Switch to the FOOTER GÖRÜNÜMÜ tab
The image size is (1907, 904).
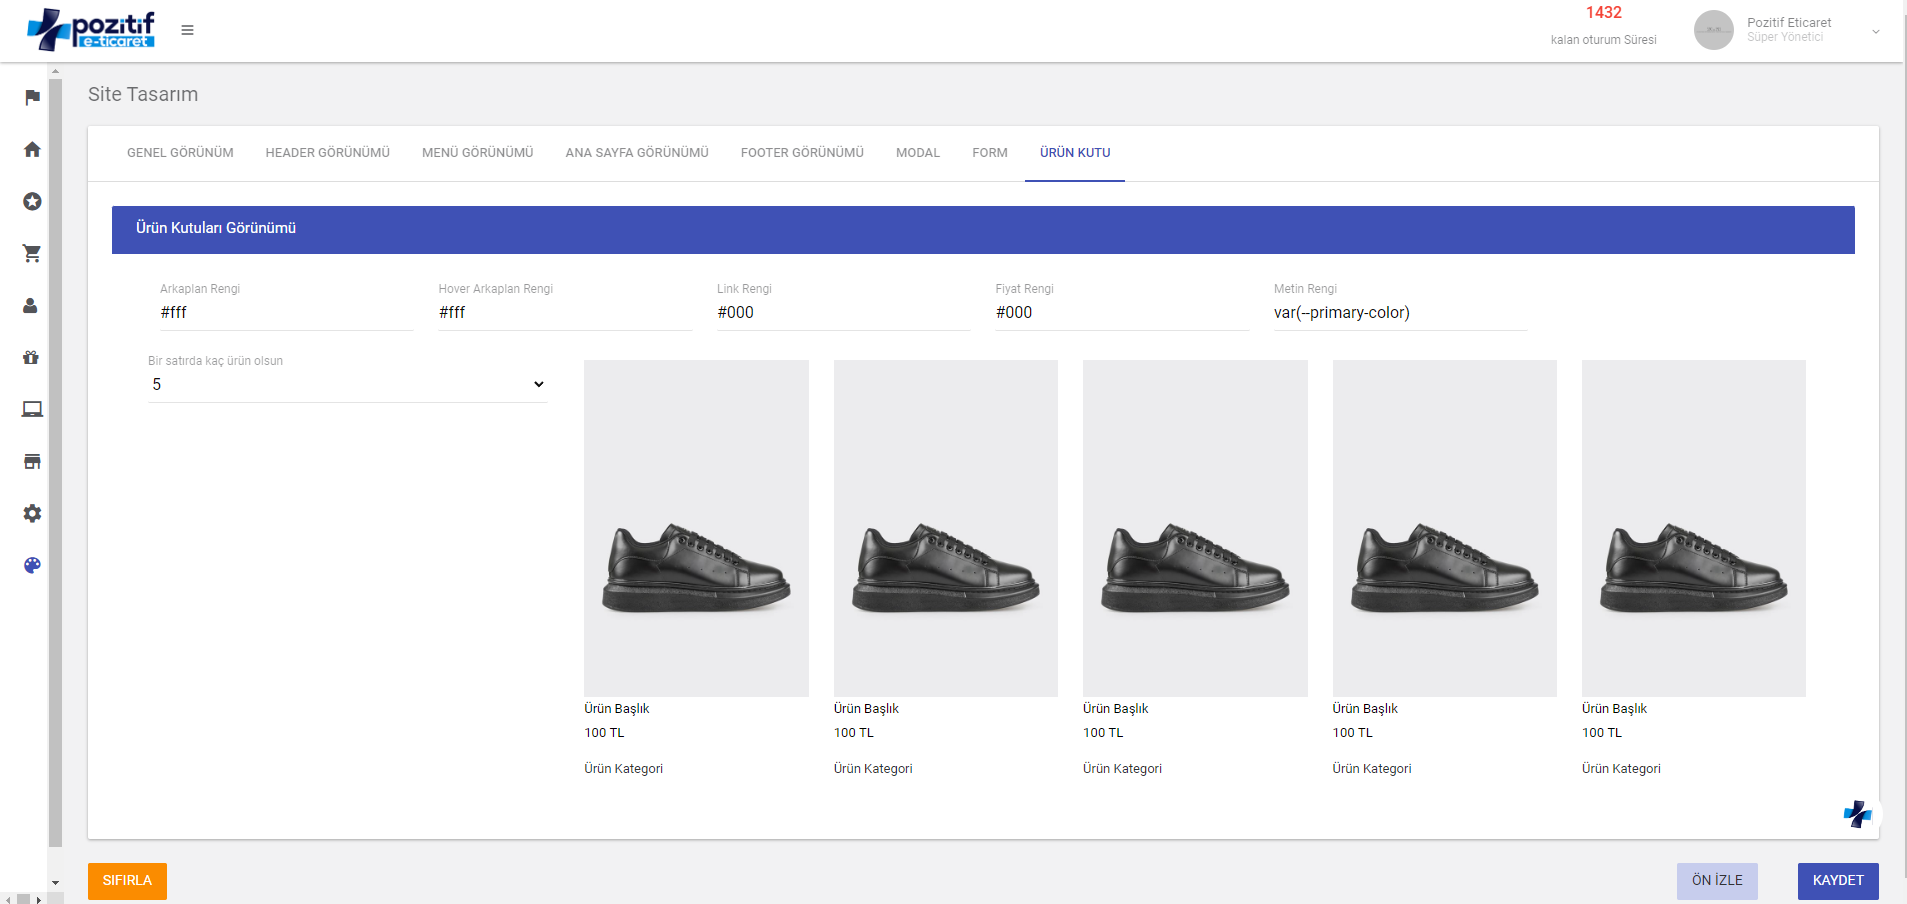click(x=802, y=153)
